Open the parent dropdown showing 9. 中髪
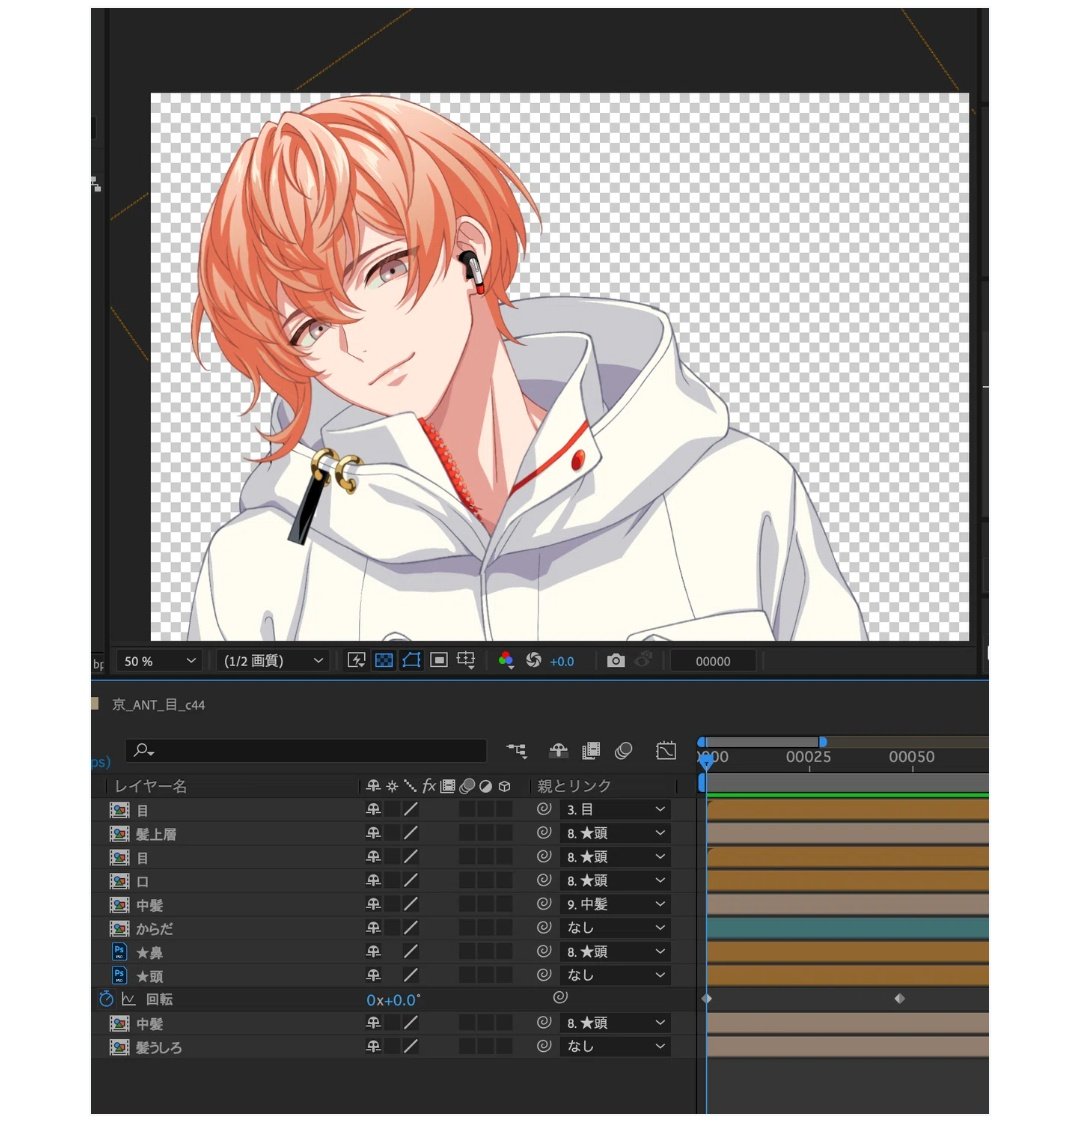1080x1133 pixels. [615, 904]
